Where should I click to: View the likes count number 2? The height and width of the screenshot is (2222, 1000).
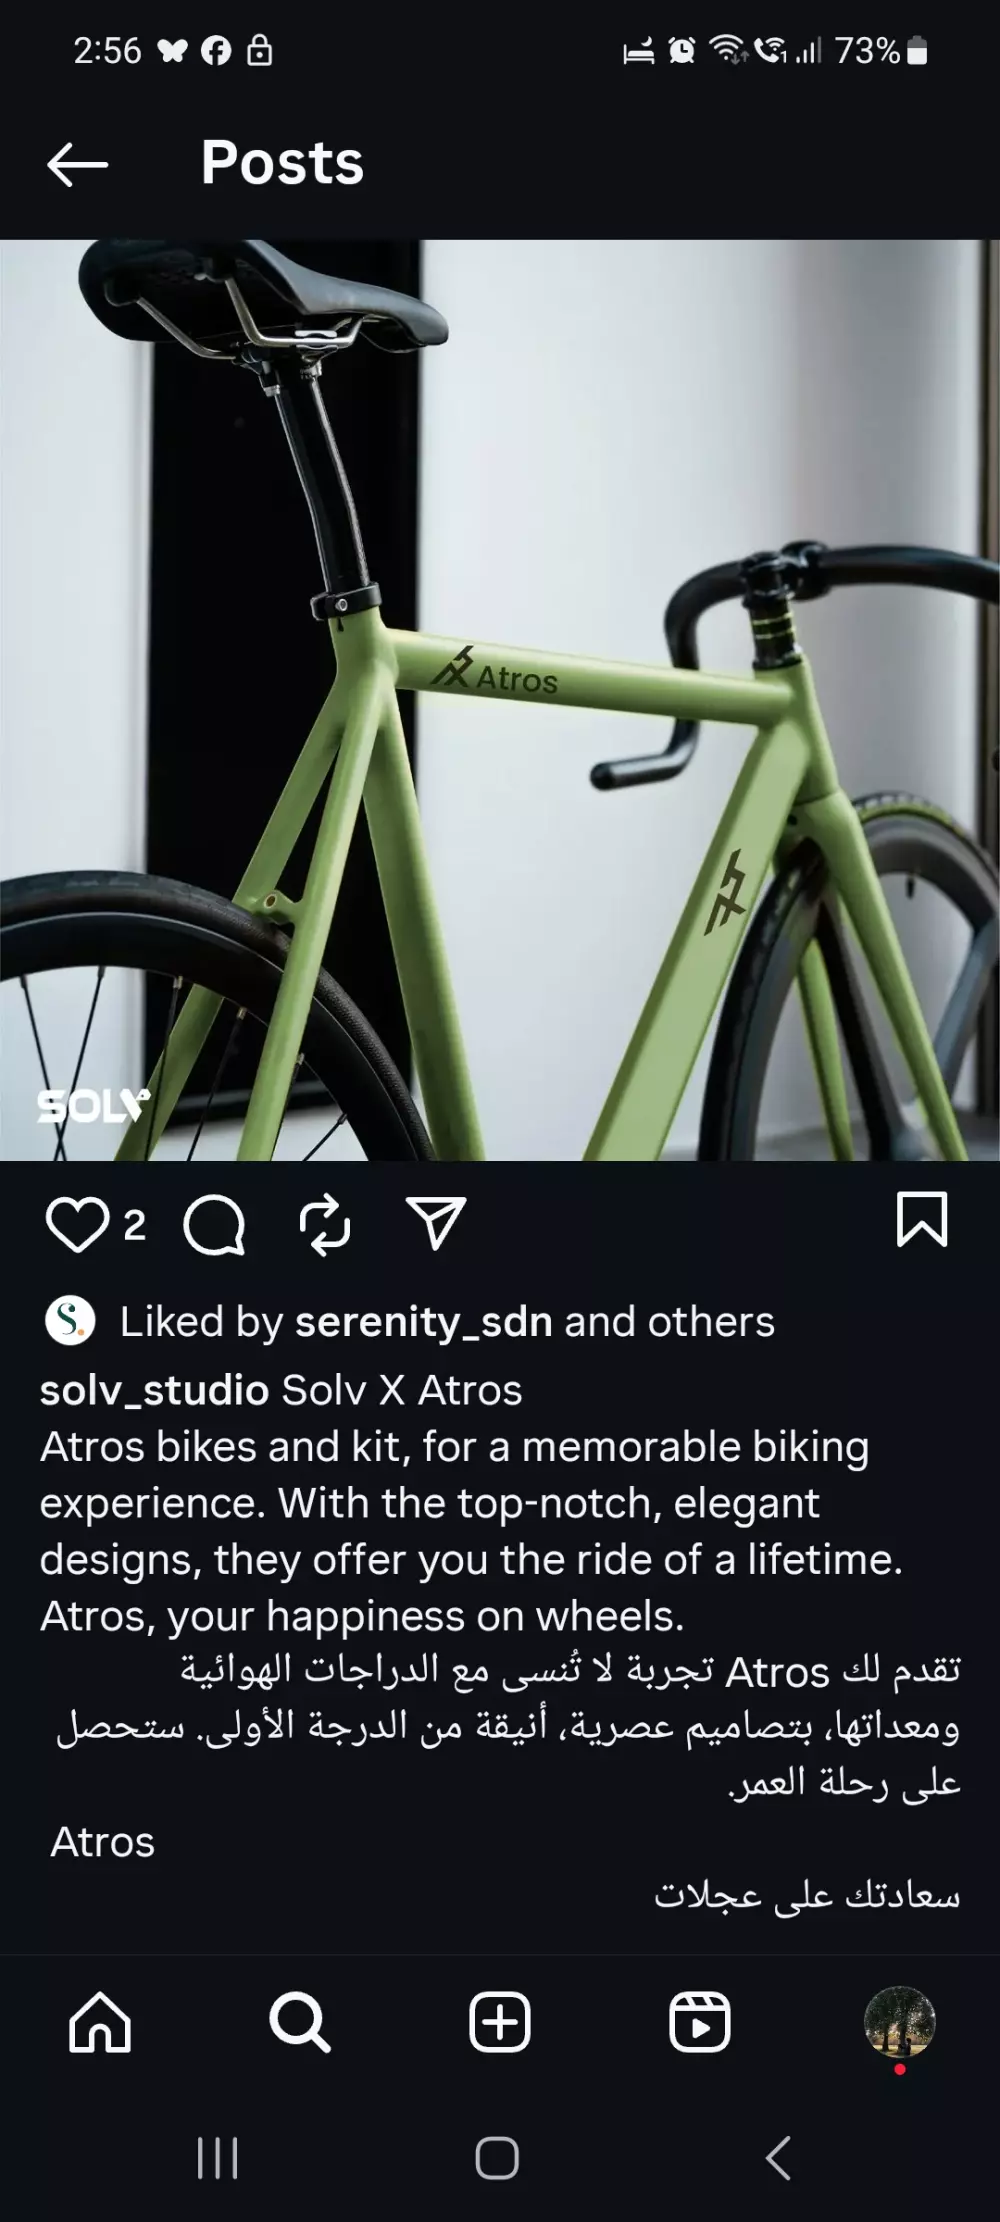[134, 1225]
